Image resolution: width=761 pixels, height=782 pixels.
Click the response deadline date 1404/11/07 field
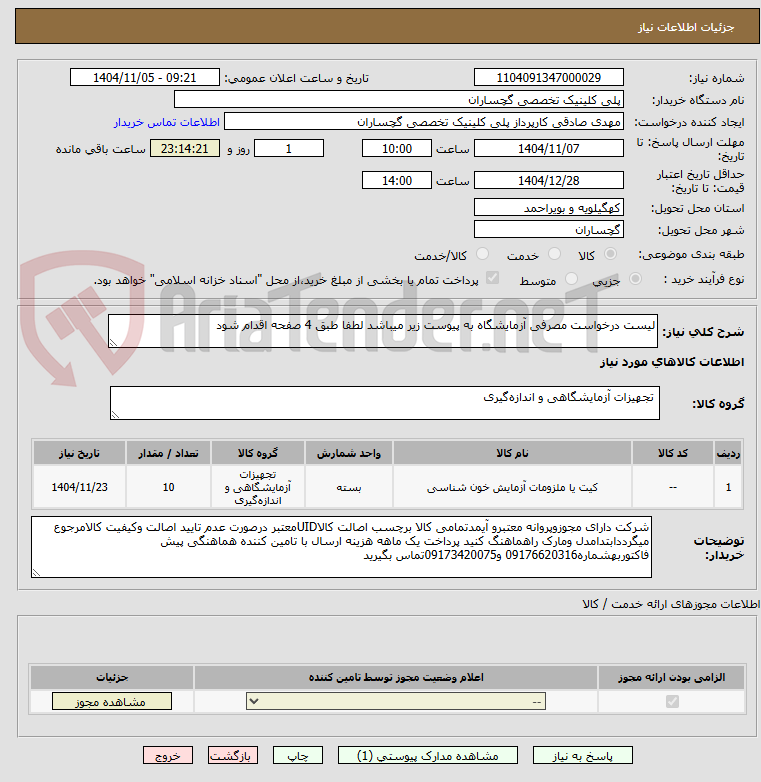click(x=549, y=149)
